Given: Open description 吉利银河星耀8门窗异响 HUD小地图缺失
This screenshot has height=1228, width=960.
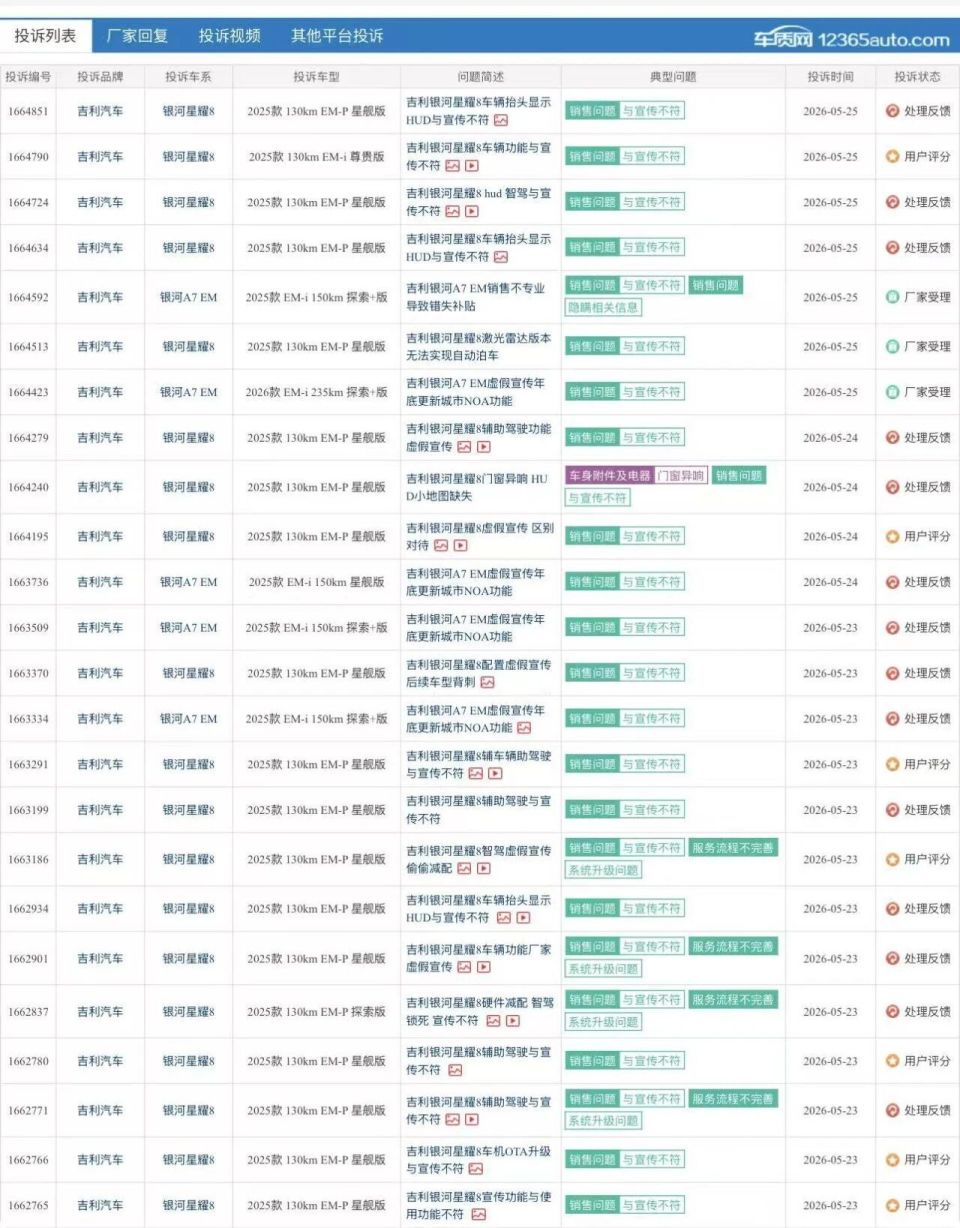Looking at the screenshot, I should tap(478, 487).
